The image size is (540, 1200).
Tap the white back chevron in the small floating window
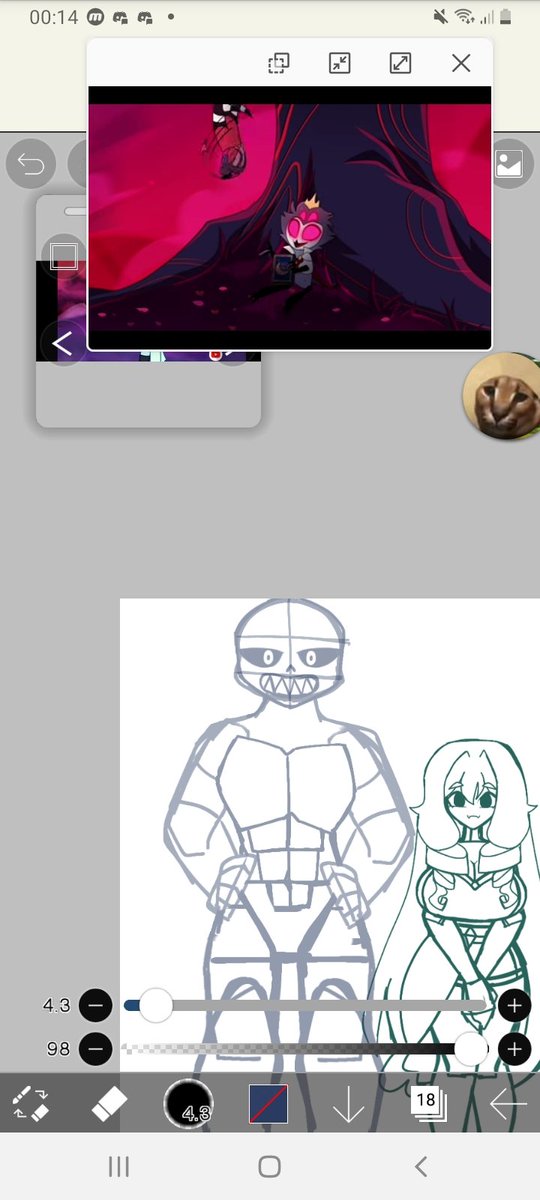62,345
